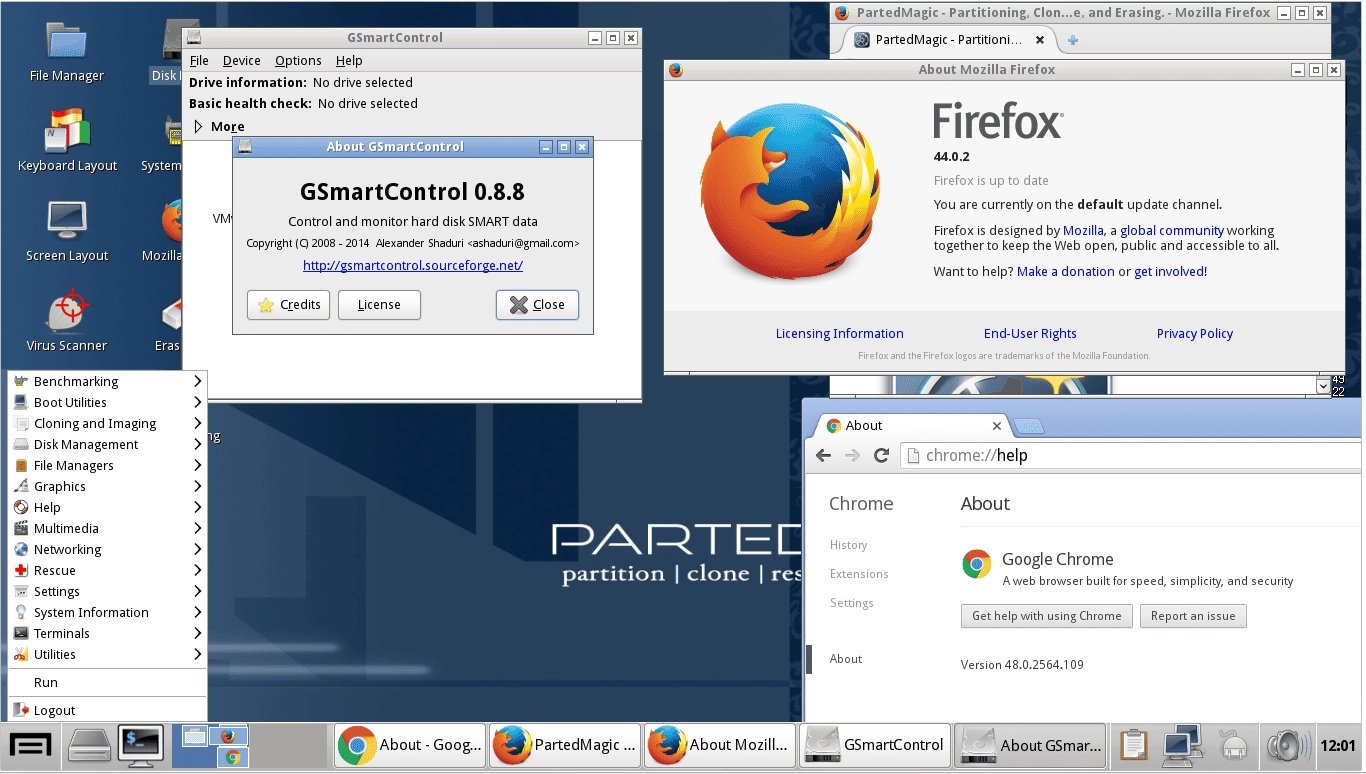Open Privacy Policy link in Firefox
1366x774 pixels.
click(x=1195, y=334)
